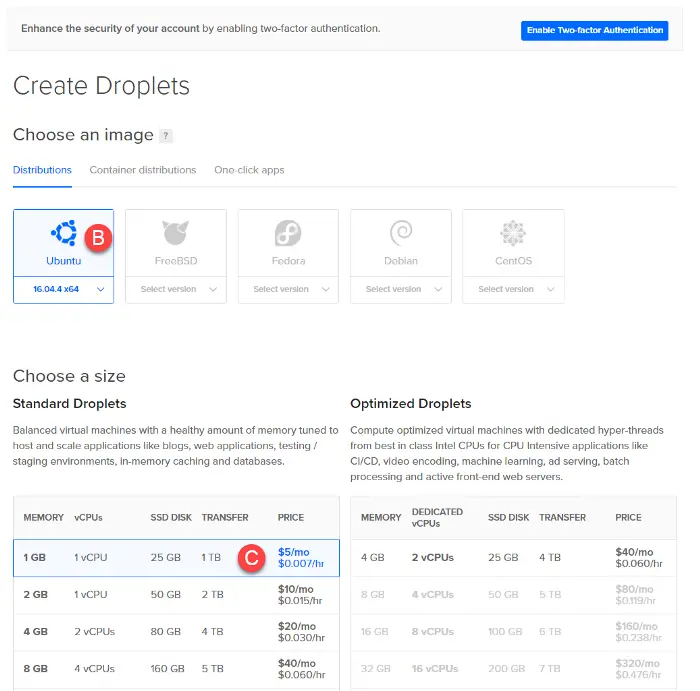Select the Debian swirl logo

coord(401,233)
